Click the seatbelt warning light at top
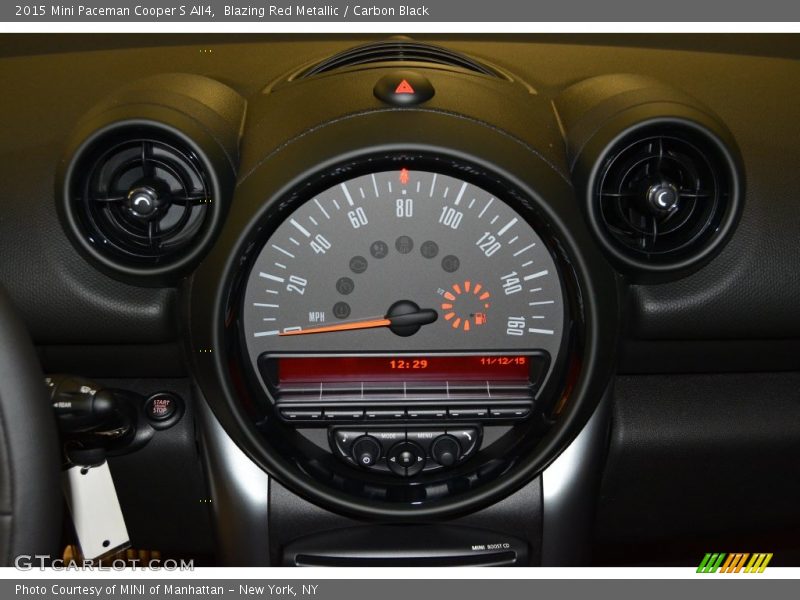800x600 pixels. click(x=404, y=176)
